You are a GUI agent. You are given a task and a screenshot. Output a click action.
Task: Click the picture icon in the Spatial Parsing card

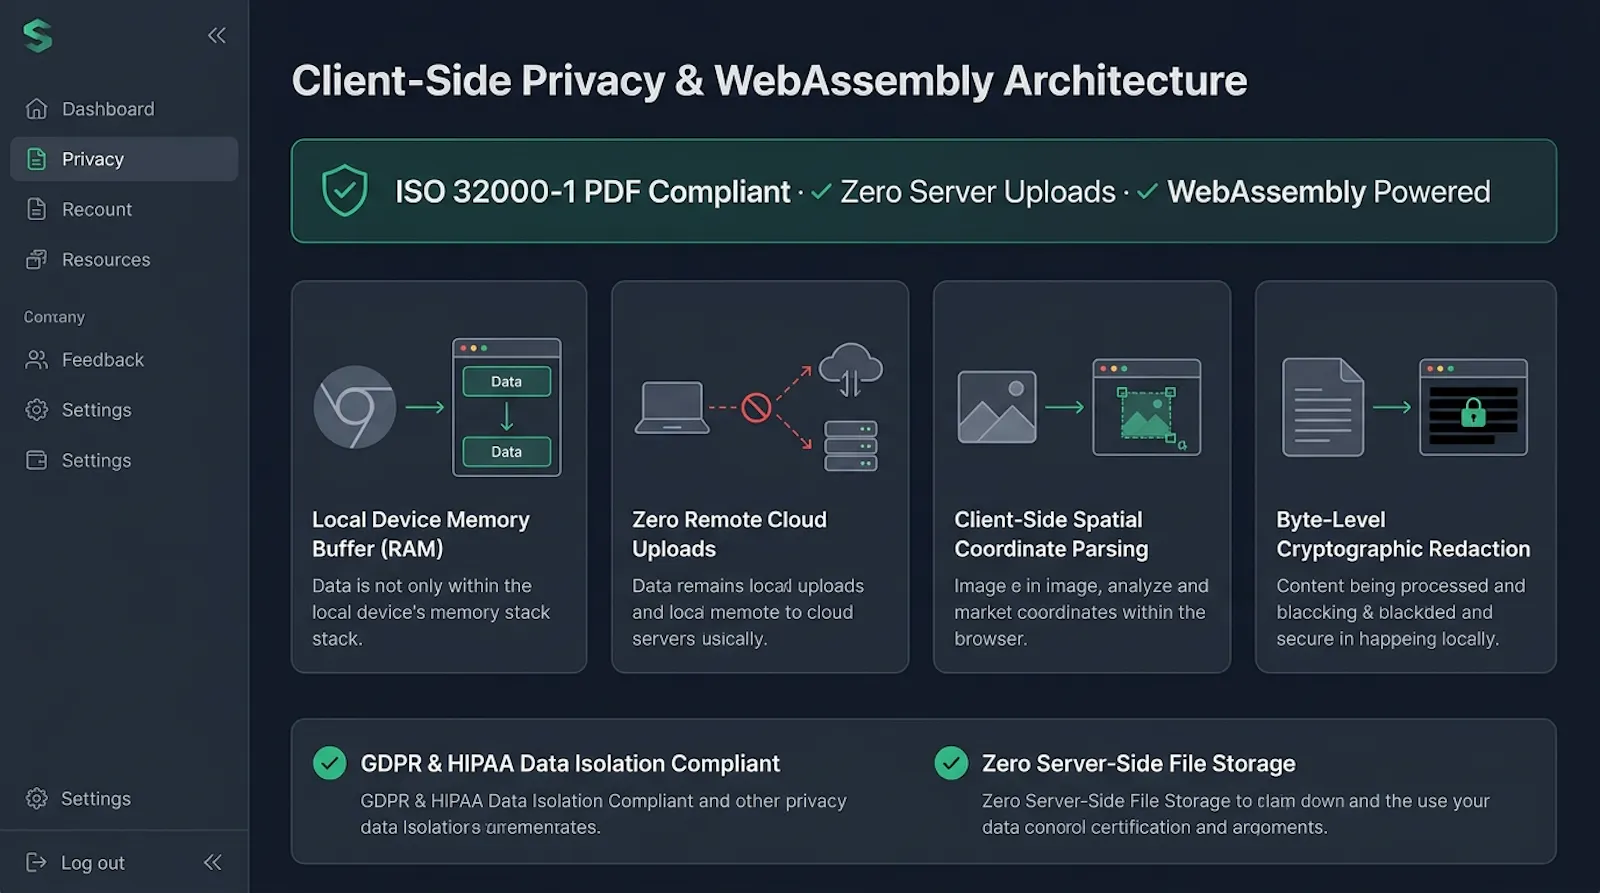pyautogui.click(x=997, y=407)
